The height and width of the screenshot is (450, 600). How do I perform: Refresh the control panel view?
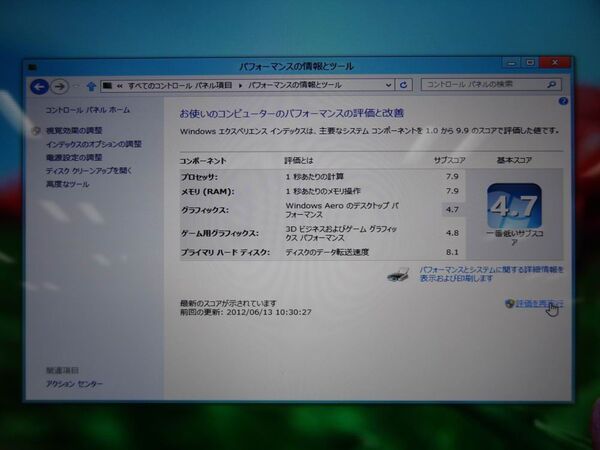[403, 85]
